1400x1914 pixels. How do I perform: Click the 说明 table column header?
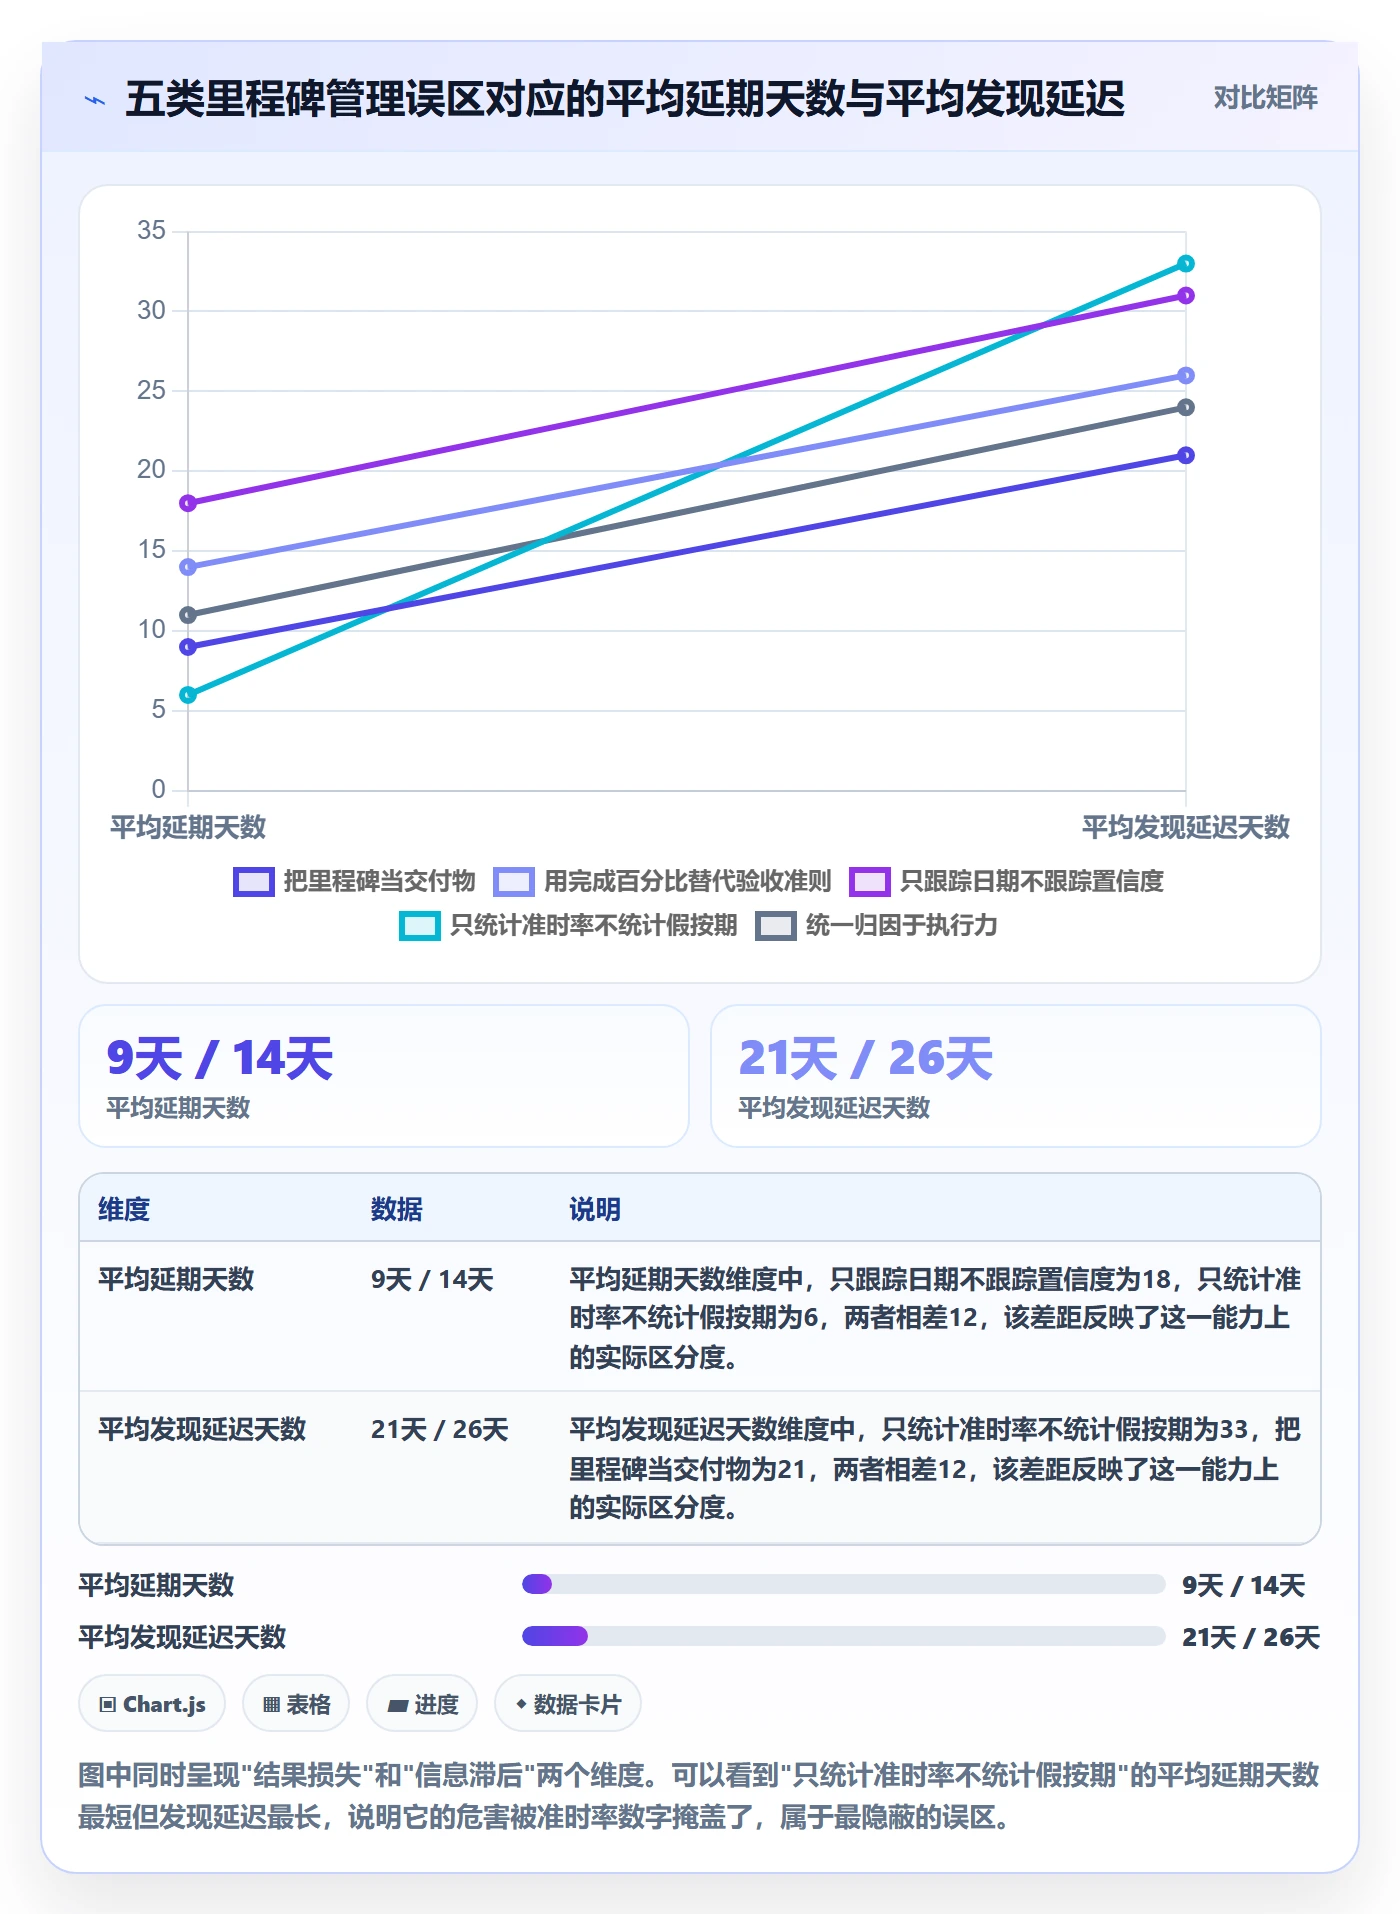(x=595, y=1209)
